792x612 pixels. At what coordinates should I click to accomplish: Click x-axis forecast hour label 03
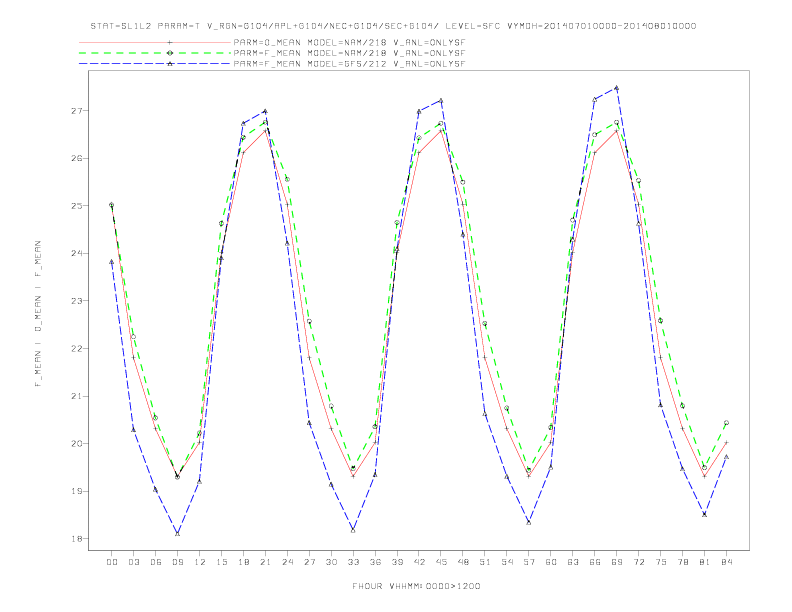click(133, 562)
